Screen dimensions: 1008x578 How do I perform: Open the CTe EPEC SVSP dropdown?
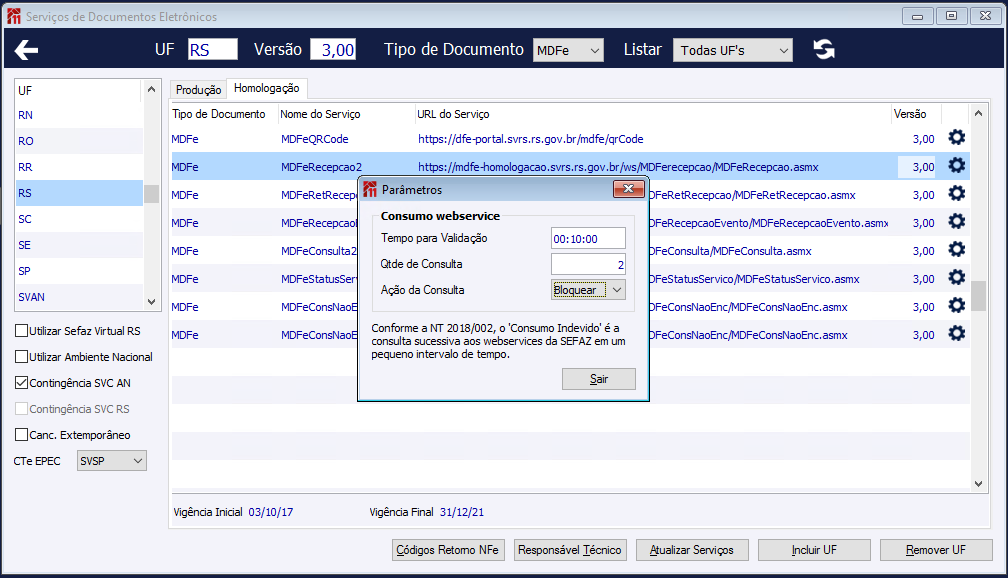click(x=112, y=460)
